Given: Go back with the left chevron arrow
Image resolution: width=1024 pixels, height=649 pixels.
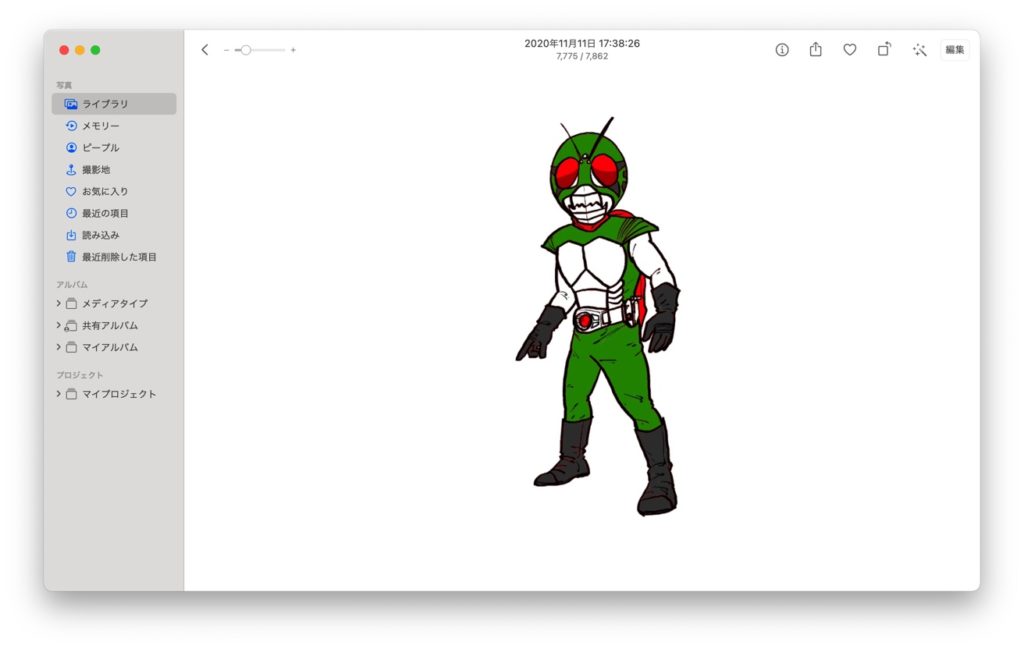Looking at the screenshot, I should click(x=205, y=50).
